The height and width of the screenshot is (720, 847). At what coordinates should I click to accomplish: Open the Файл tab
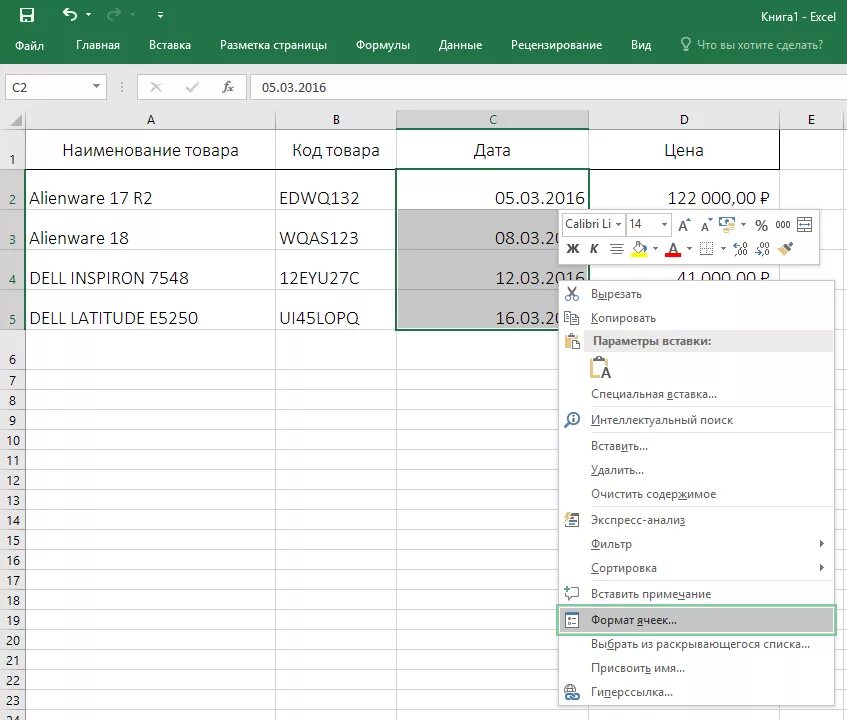[x=29, y=45]
